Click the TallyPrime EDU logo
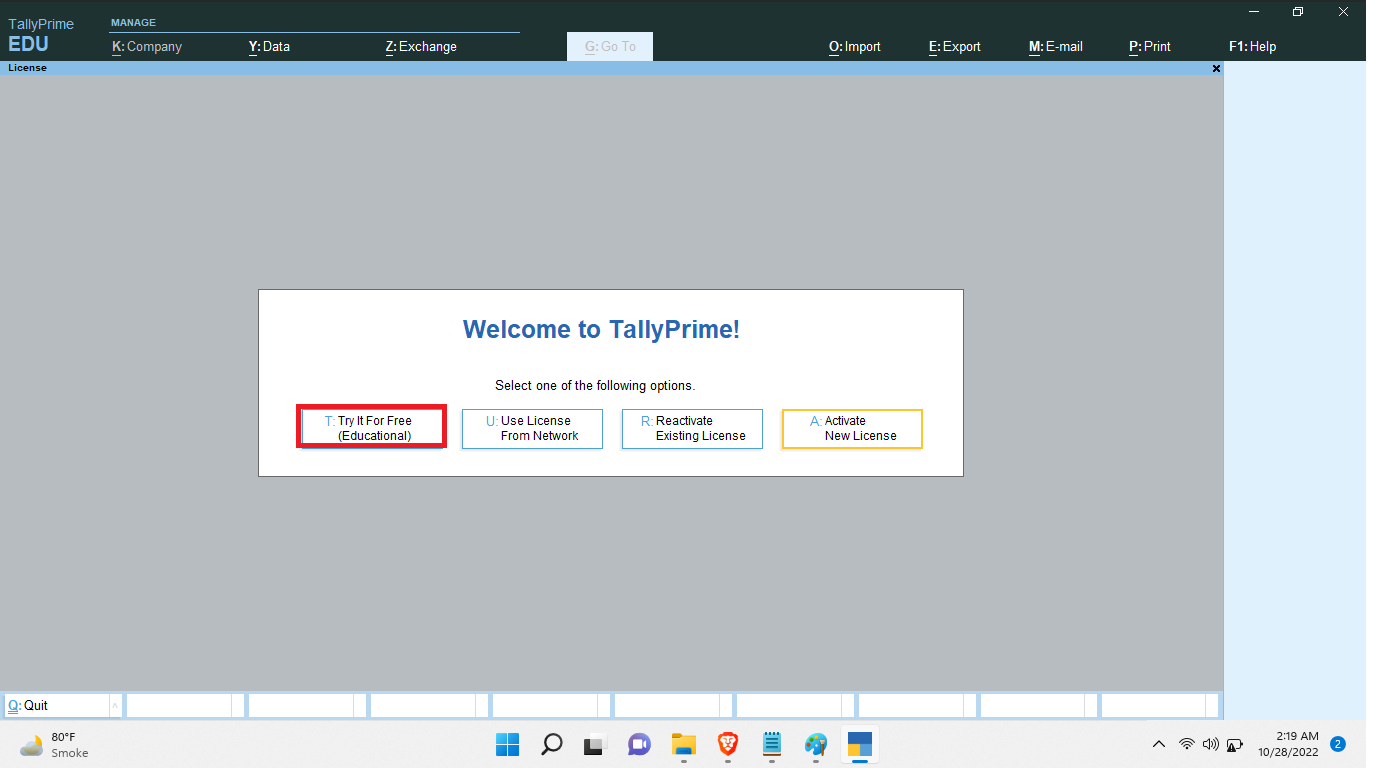The height and width of the screenshot is (778, 1378). (x=41, y=35)
